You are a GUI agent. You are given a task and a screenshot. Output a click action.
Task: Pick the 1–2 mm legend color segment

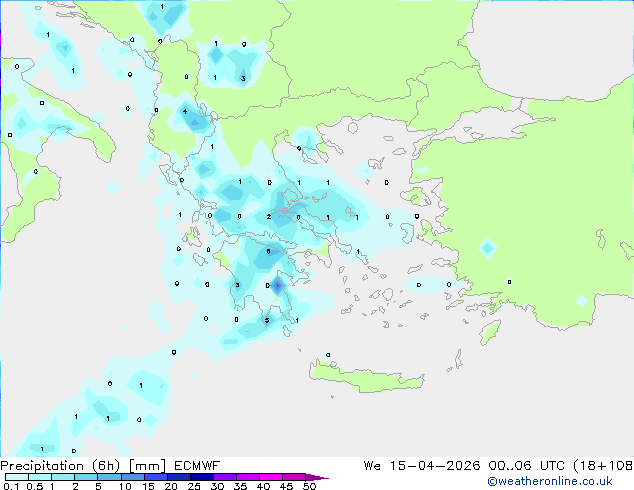click(x=63, y=477)
